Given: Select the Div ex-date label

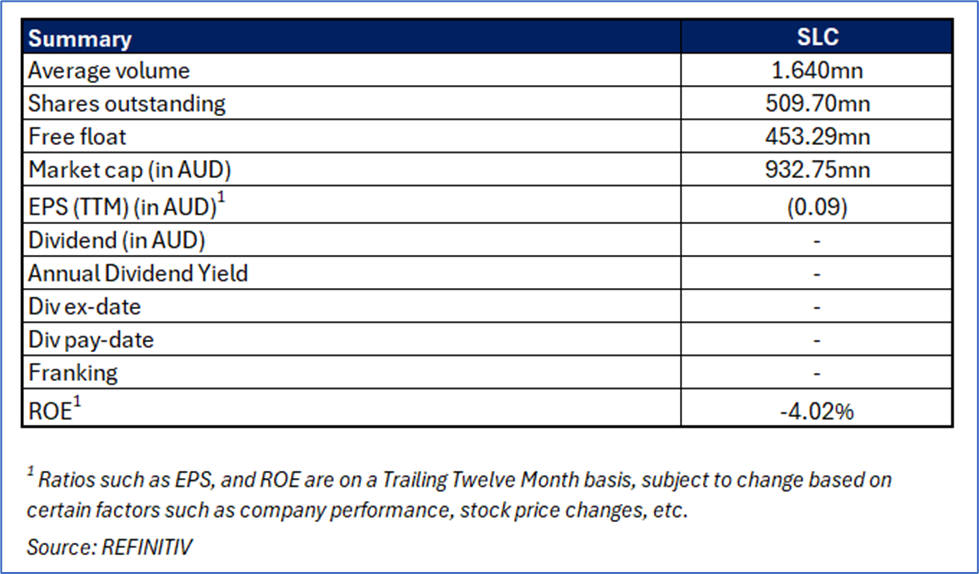Looking at the screenshot, I should (85, 306).
